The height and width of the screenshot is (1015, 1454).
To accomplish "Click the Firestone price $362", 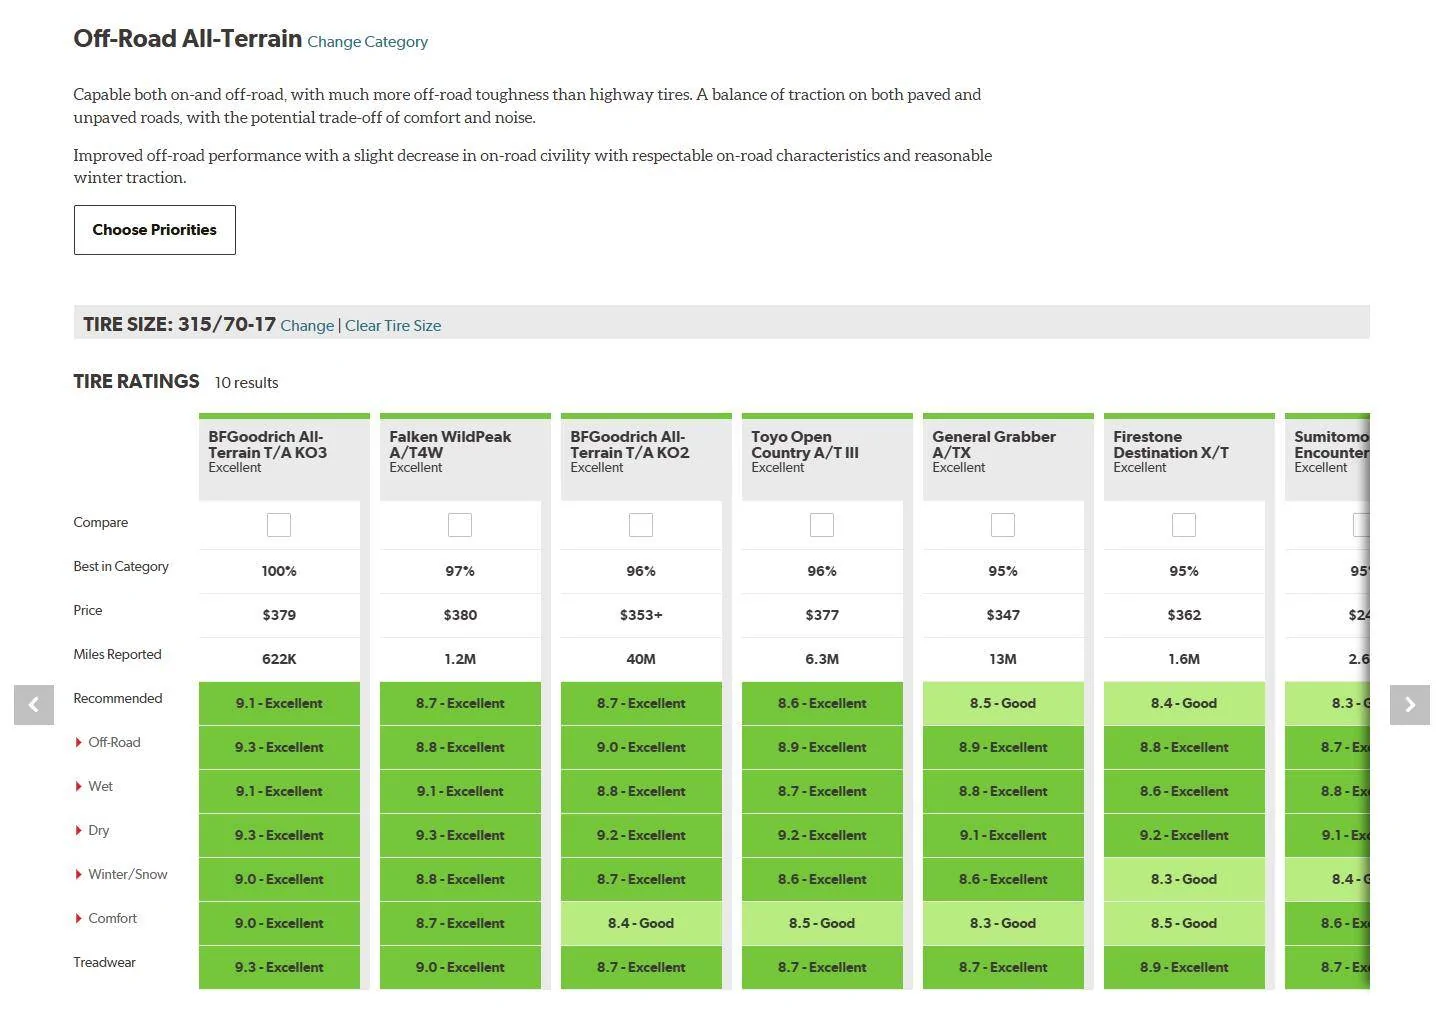I will 1184,615.
